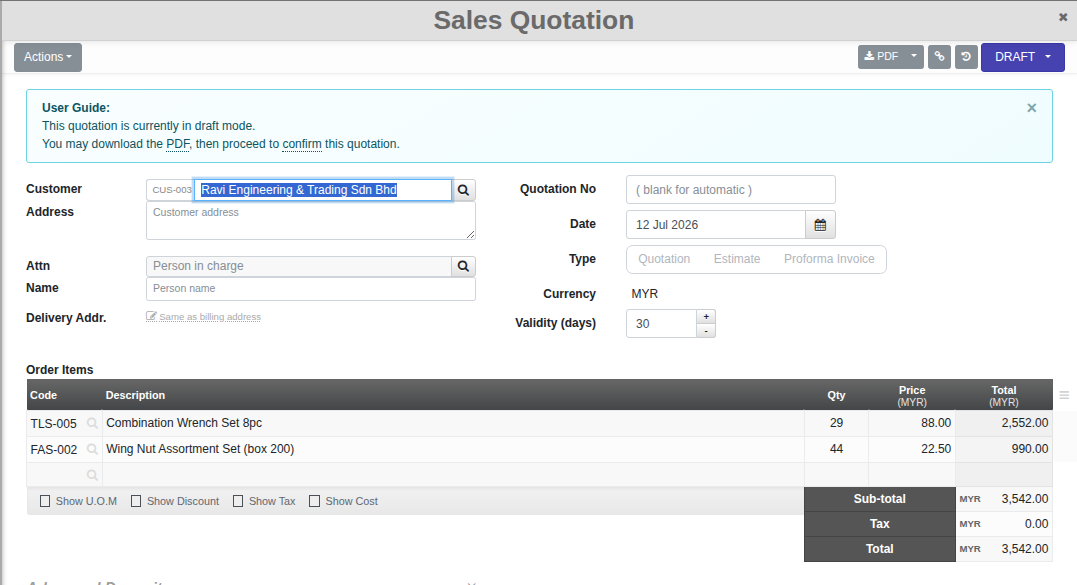Select Quotation type option
1077x585 pixels.
(664, 259)
